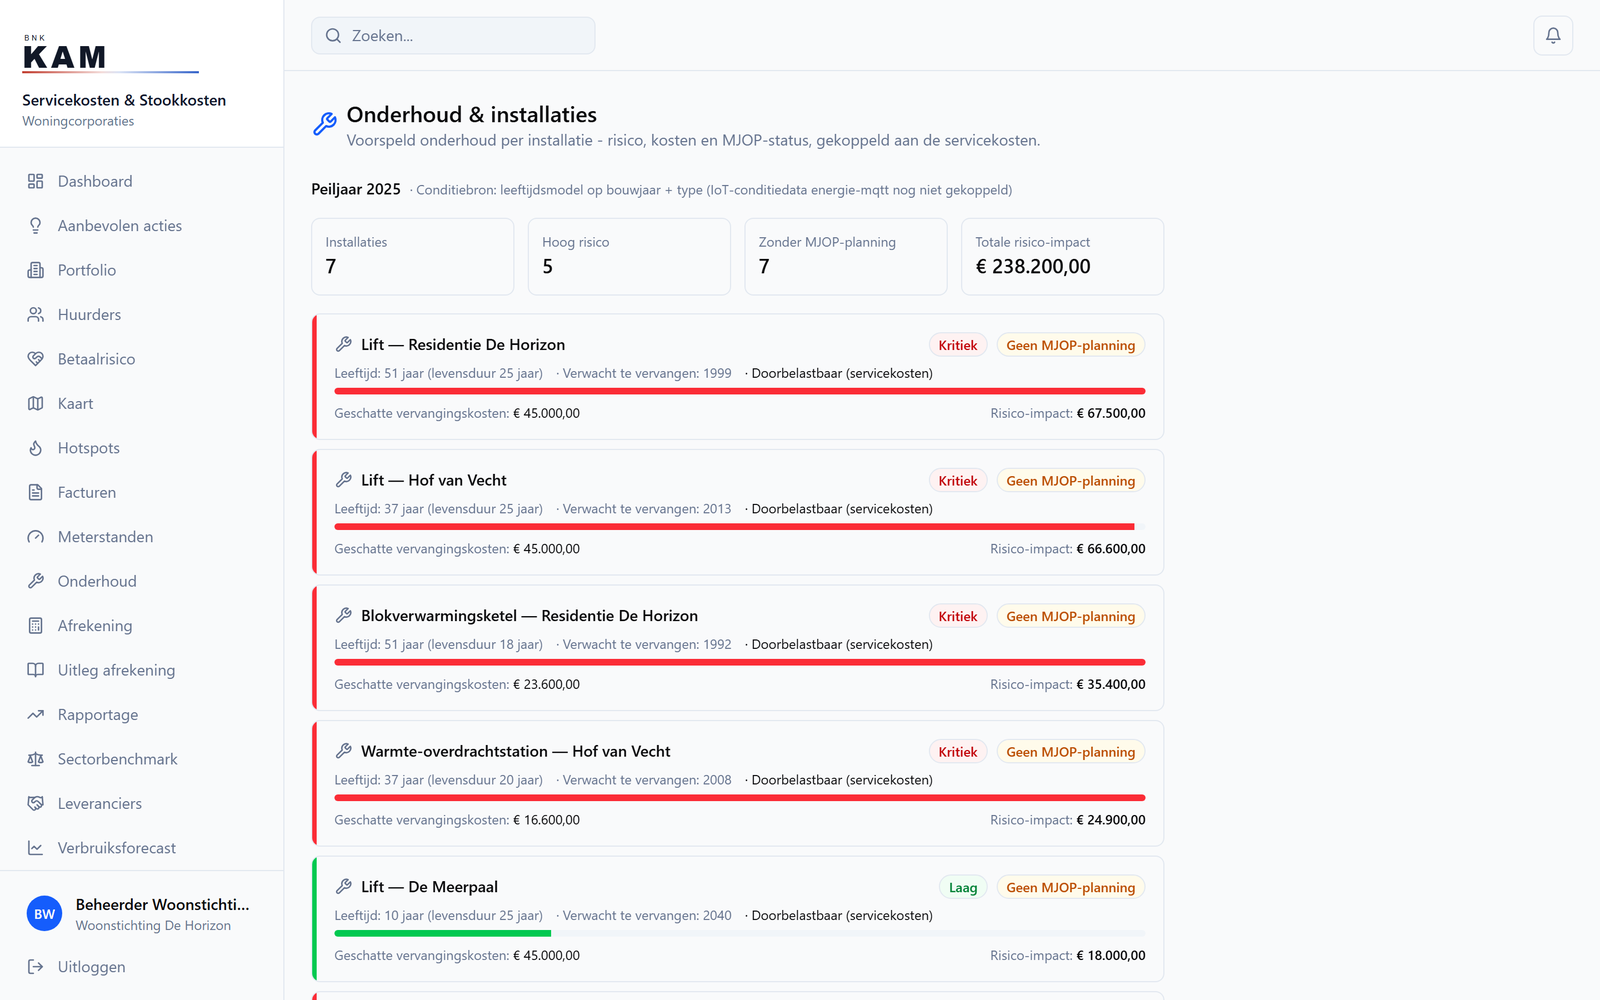
Task: Click Risico-impact '€ 24.900,00' value
Action: (x=1111, y=820)
